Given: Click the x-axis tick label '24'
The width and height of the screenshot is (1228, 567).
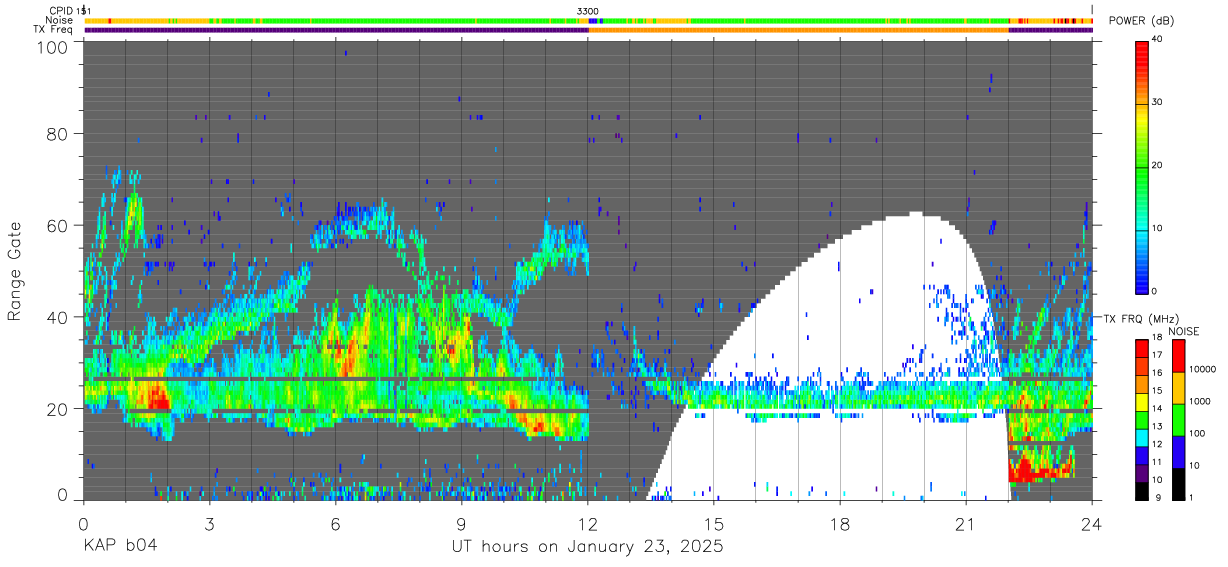Looking at the screenshot, I should click(1092, 524).
